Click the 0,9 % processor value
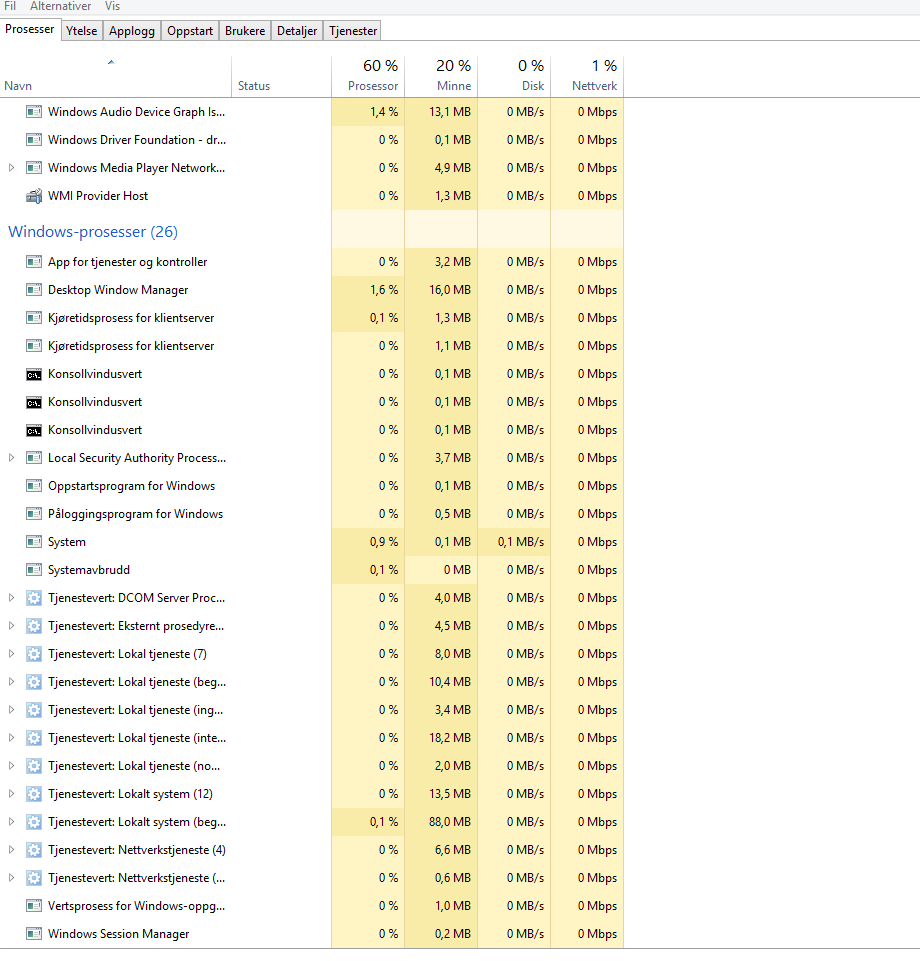The height and width of the screenshot is (961, 920). pyautogui.click(x=384, y=542)
